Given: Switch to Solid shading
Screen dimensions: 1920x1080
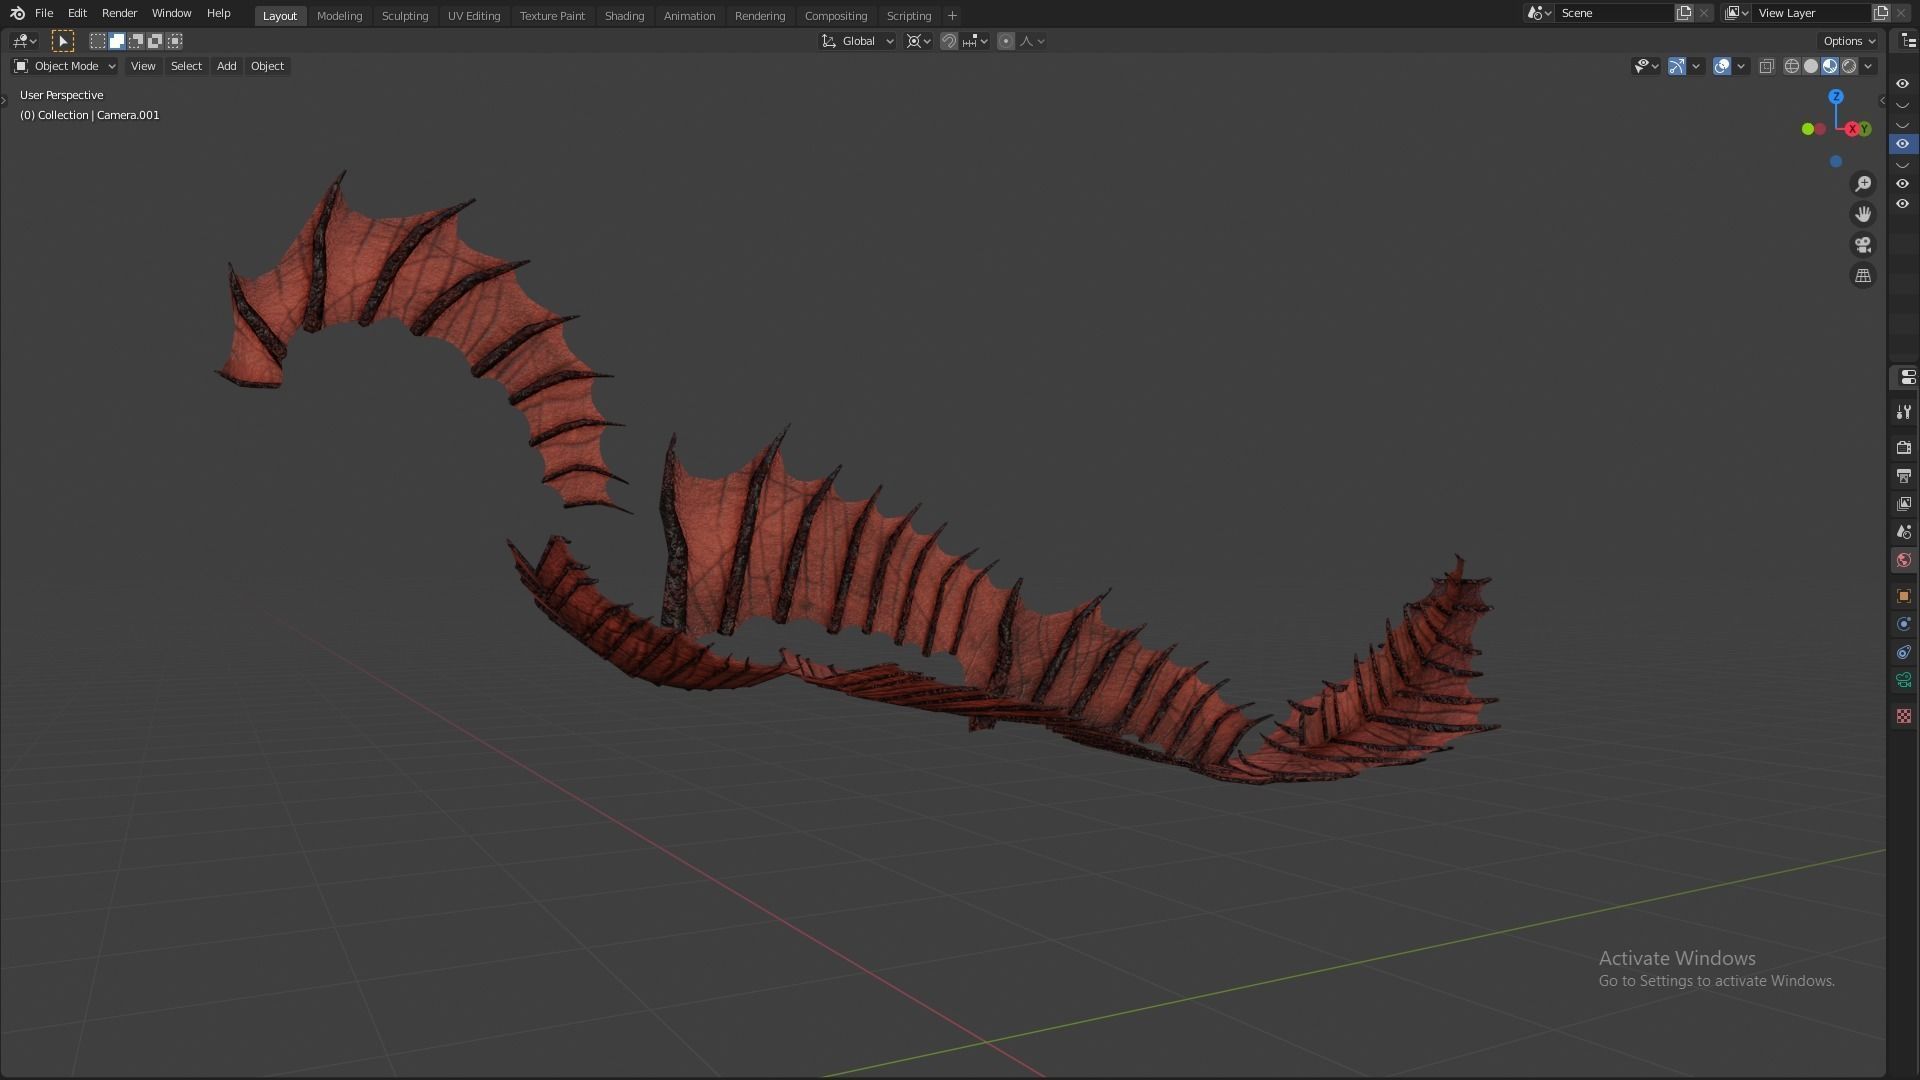Looking at the screenshot, I should [x=1811, y=66].
